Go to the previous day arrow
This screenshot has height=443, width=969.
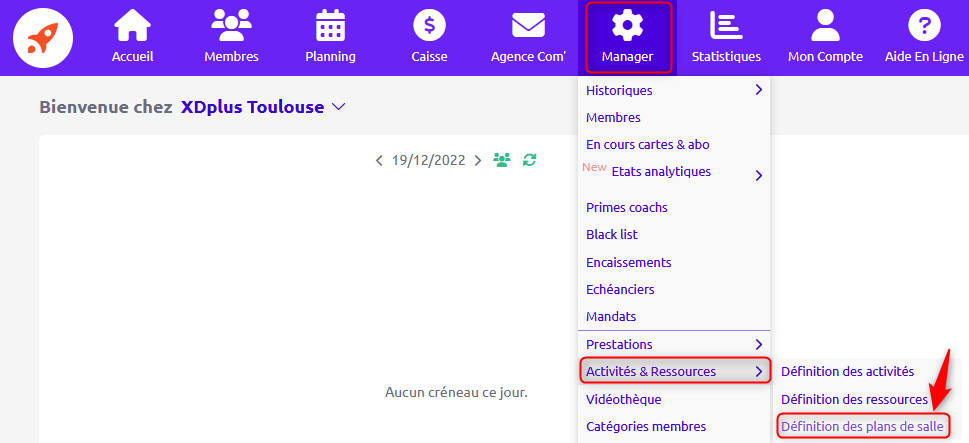pos(379,161)
